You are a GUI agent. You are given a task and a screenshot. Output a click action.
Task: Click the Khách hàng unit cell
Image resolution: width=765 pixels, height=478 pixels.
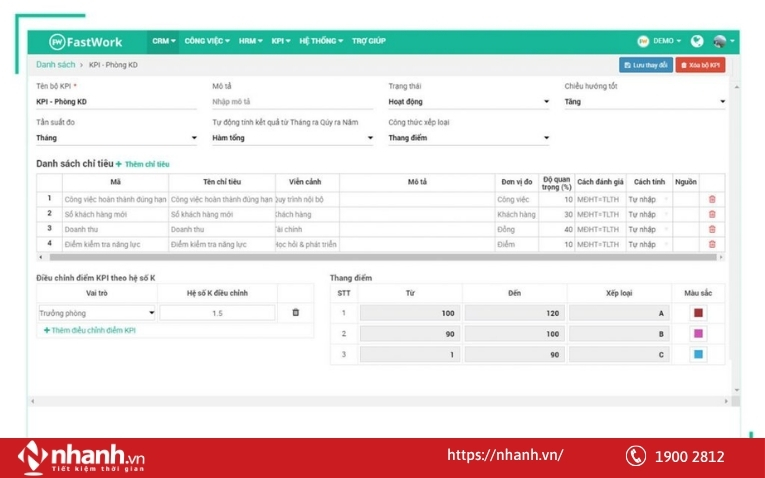[x=517, y=214]
